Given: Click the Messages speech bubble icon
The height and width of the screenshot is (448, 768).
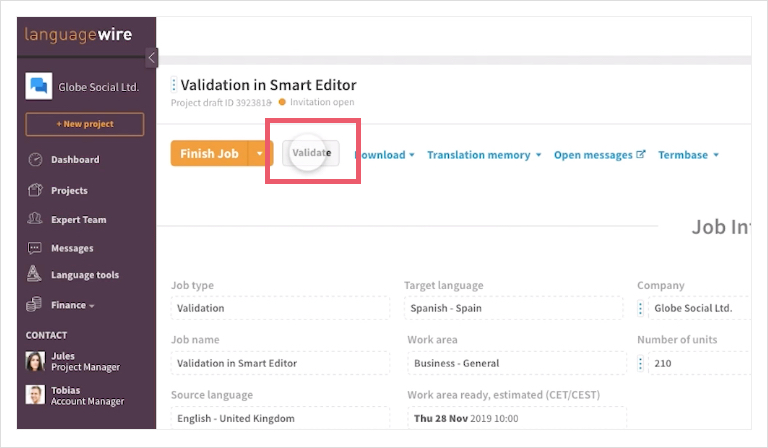Looking at the screenshot, I should point(36,248).
